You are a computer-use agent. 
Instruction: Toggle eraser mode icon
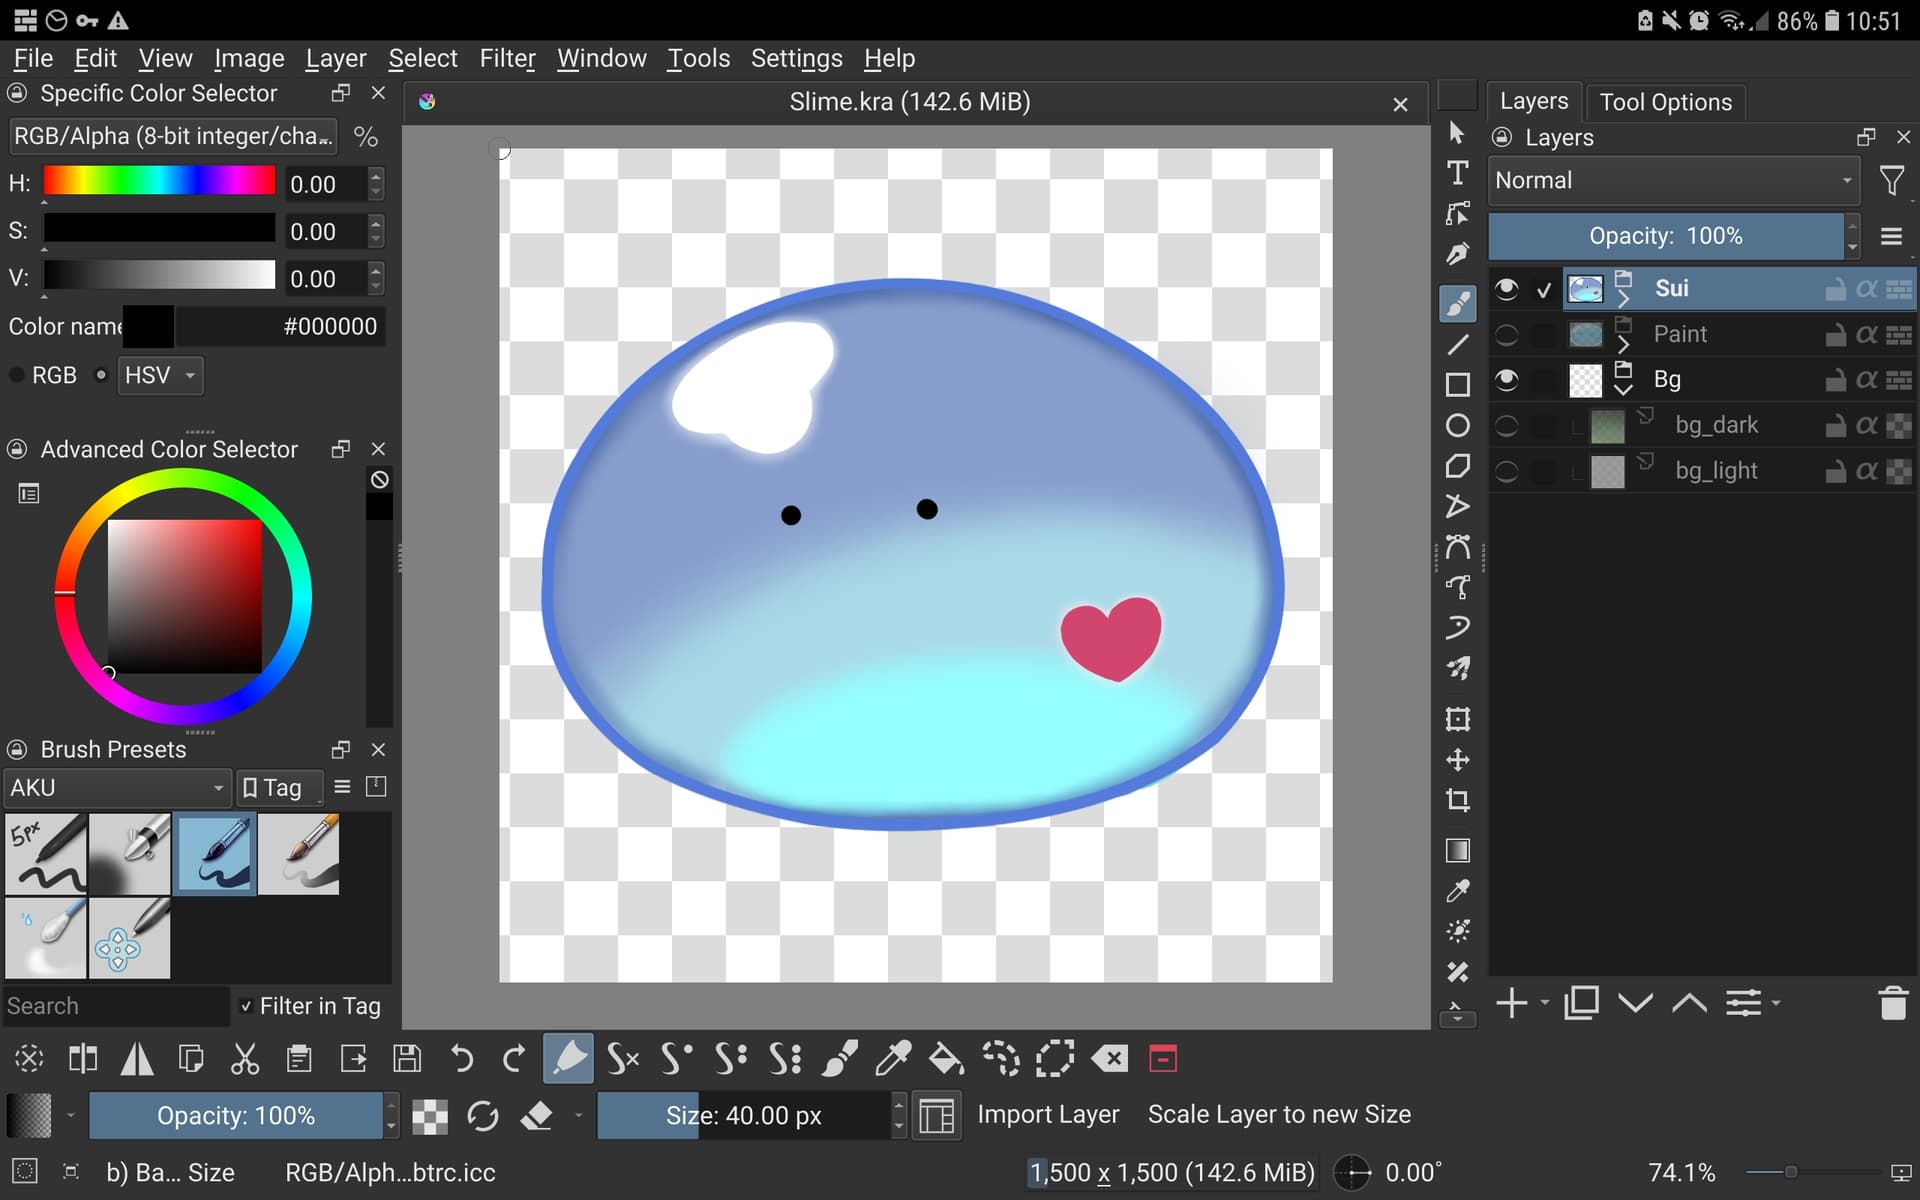(x=537, y=1115)
